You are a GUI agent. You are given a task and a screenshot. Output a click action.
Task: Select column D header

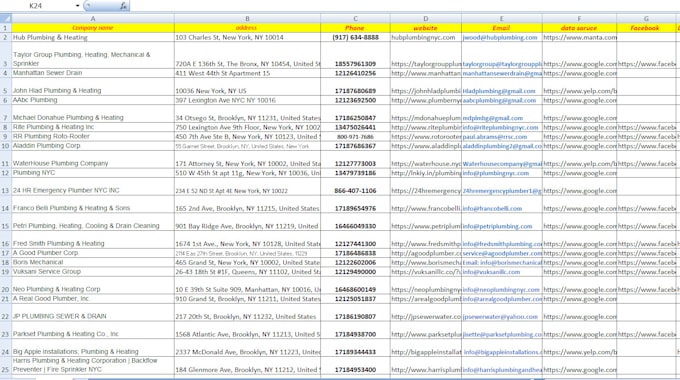pyautogui.click(x=425, y=19)
